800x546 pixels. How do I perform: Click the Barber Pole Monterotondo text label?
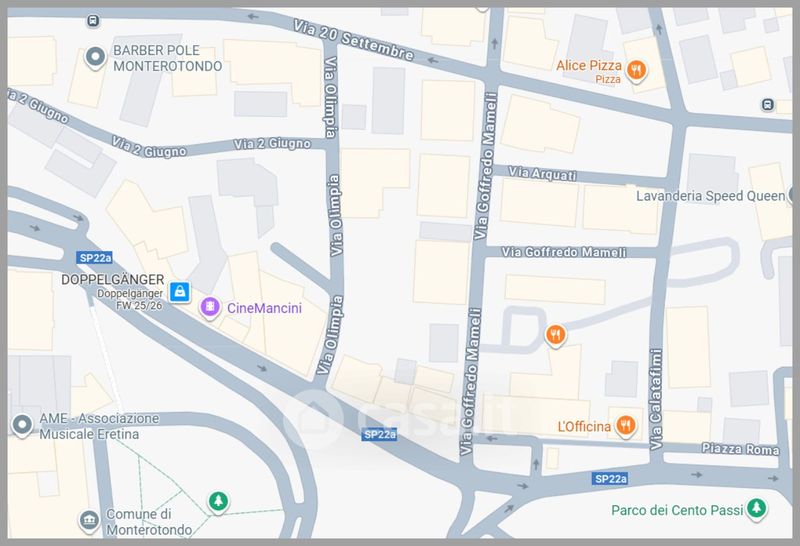(167, 58)
